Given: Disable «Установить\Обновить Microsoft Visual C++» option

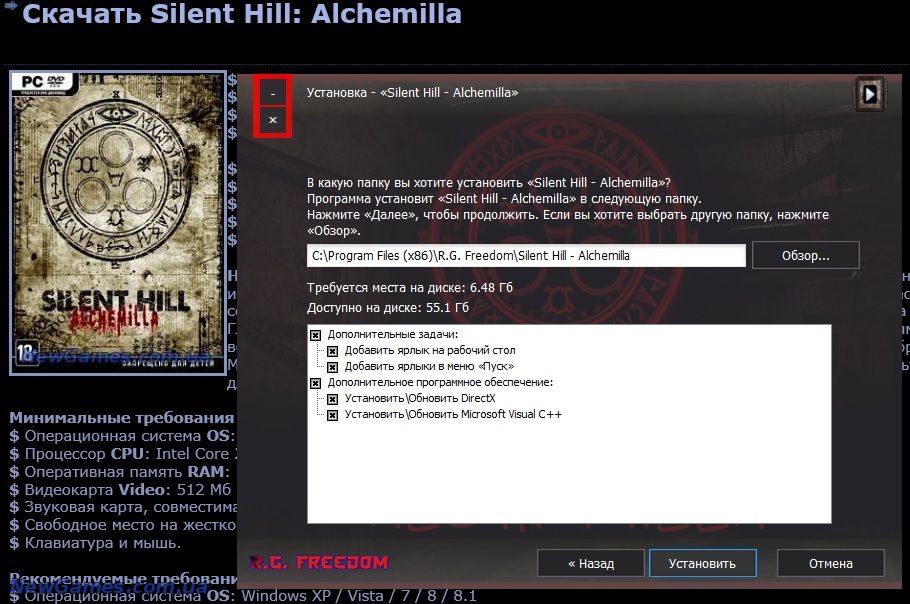Looking at the screenshot, I should [x=333, y=415].
